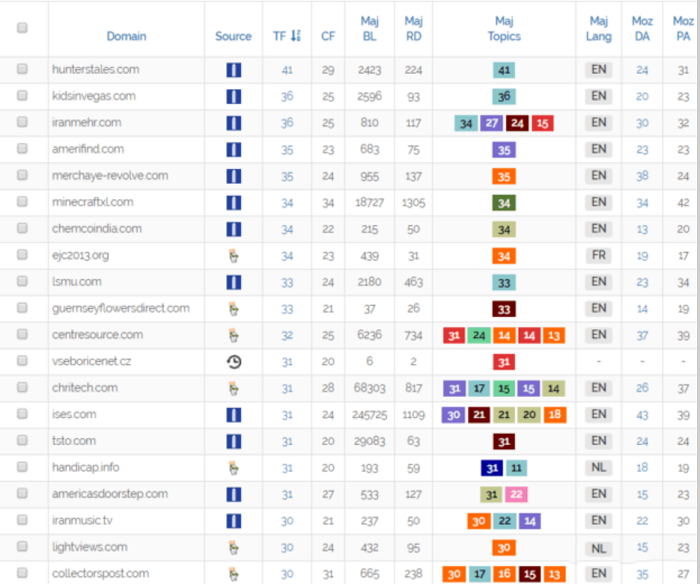Click source icon for iranmehr.com row
700x584 pixels.
233,123
